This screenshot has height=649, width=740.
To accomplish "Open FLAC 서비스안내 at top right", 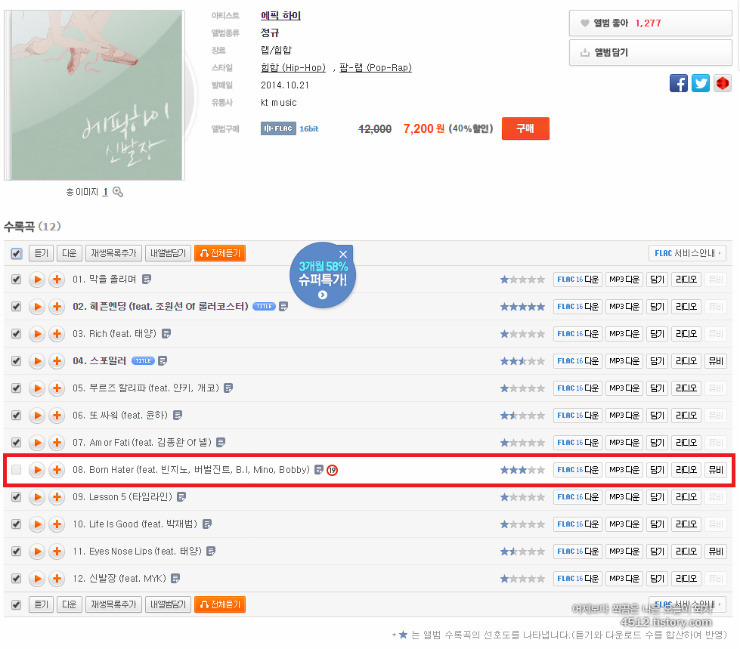I will tap(687, 253).
